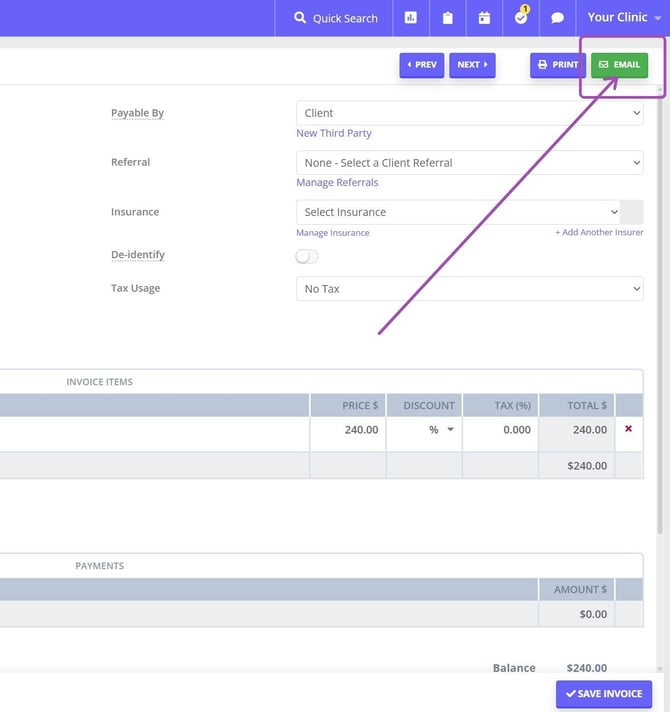Open the messages chat bubble icon
This screenshot has height=712, width=670.
point(558,18)
